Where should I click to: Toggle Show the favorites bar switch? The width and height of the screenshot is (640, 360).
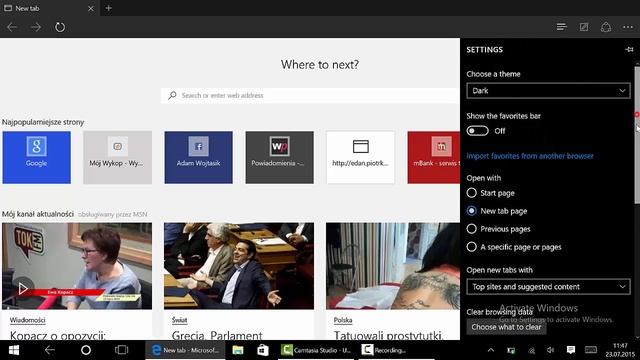point(478,131)
